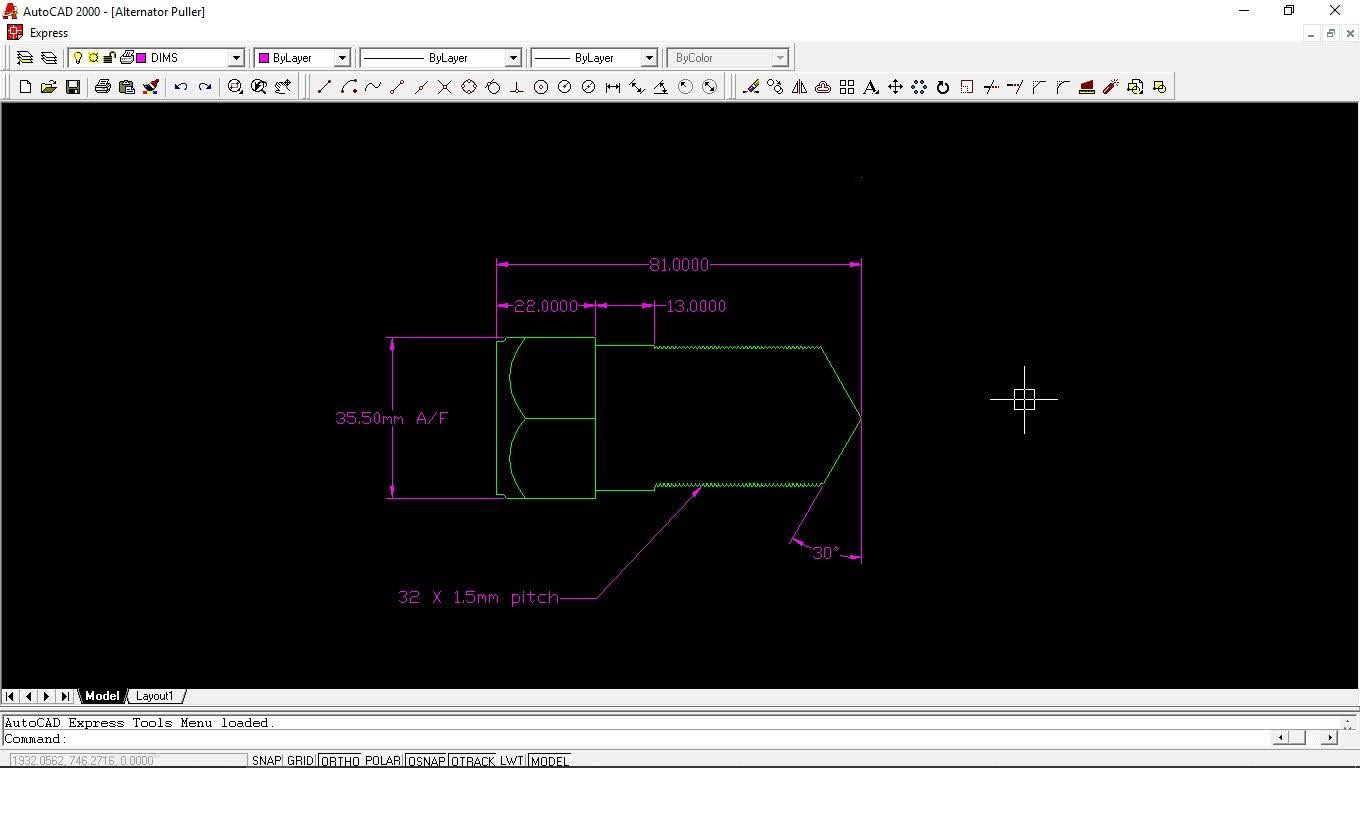This screenshot has width=1360, height=819.
Task: Expand the DIMS layer dropdown
Action: pyautogui.click(x=236, y=58)
